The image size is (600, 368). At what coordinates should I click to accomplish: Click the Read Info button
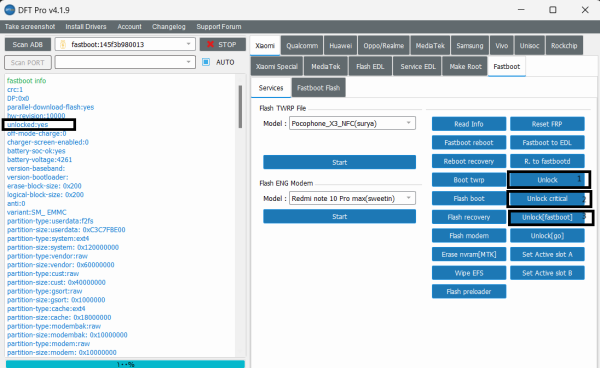469,124
